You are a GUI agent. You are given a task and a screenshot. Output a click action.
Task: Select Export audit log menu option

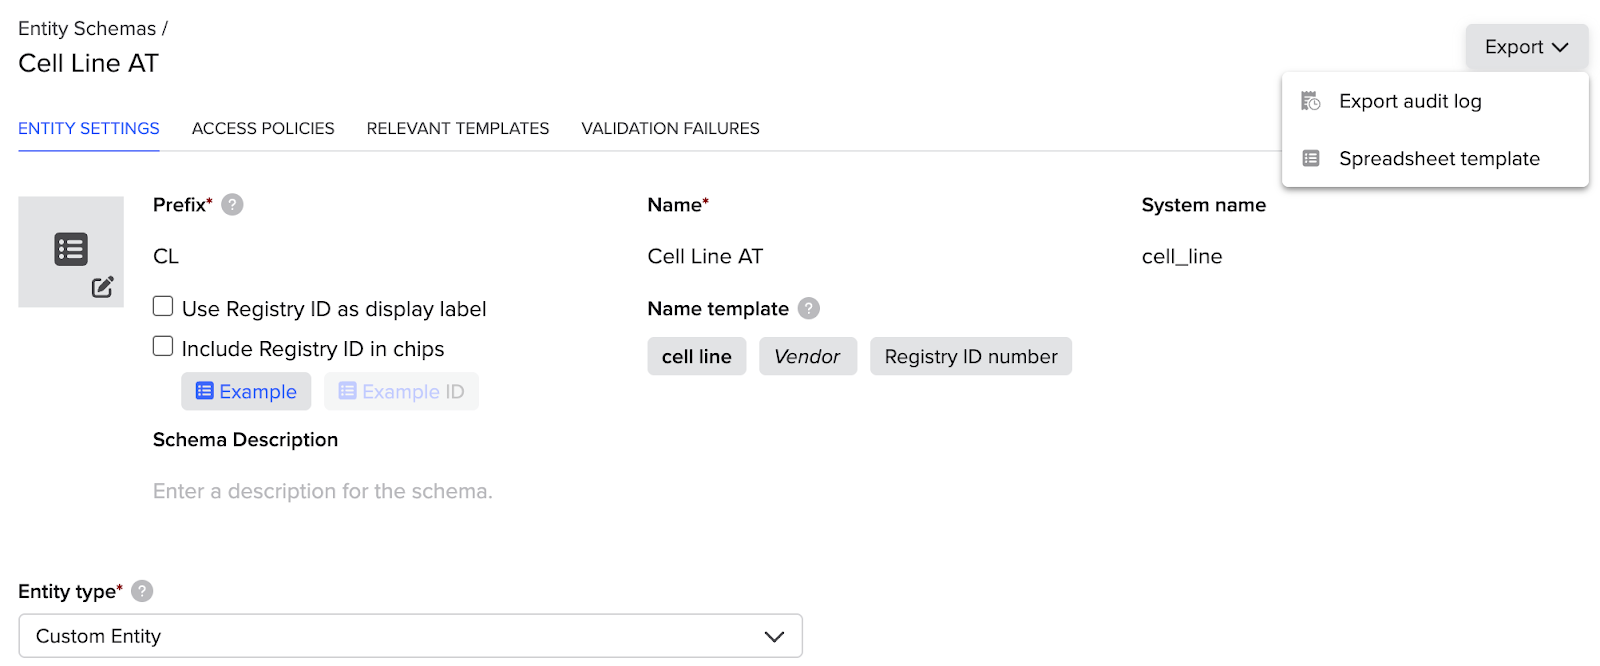click(1410, 101)
